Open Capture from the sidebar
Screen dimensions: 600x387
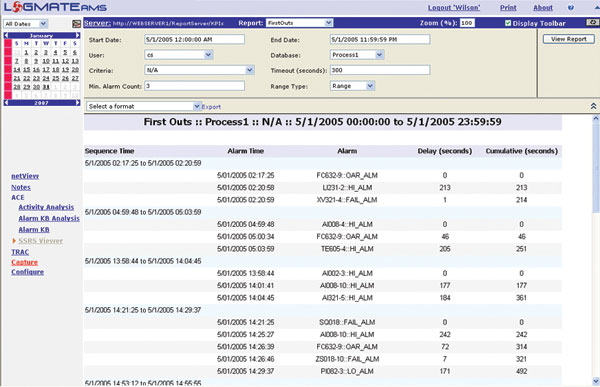click(x=24, y=262)
